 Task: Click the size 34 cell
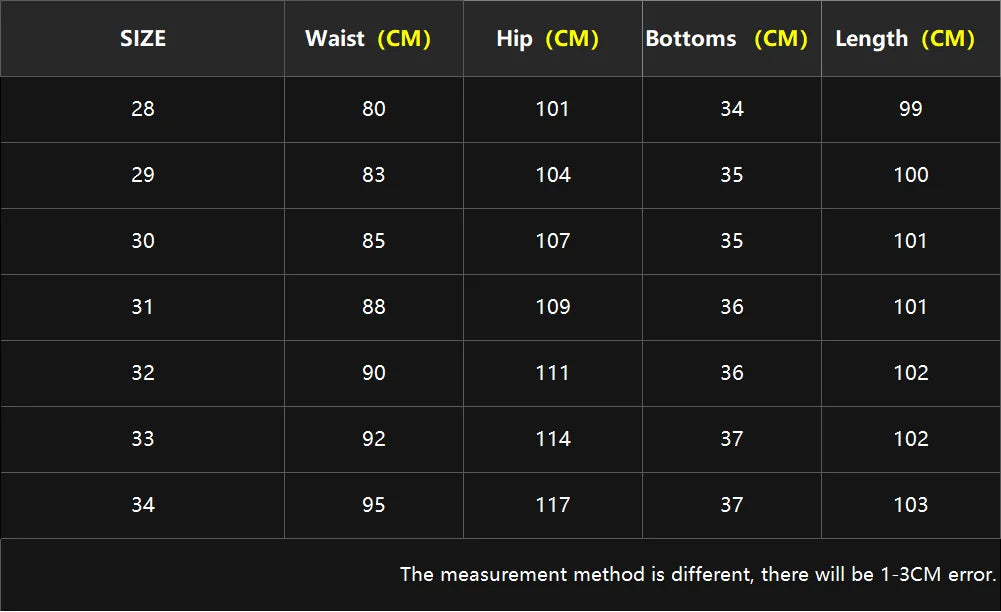click(x=143, y=504)
